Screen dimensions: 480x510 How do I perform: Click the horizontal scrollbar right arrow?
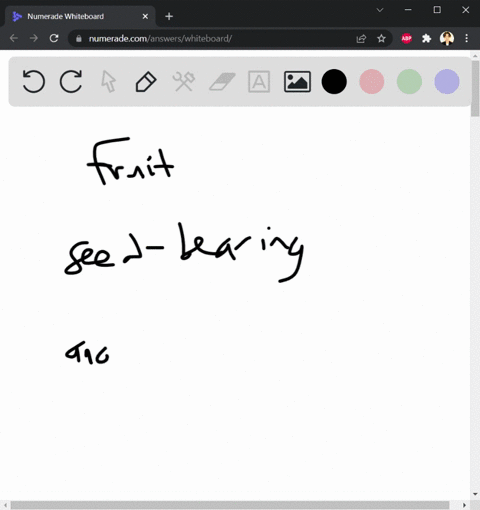[464, 505]
